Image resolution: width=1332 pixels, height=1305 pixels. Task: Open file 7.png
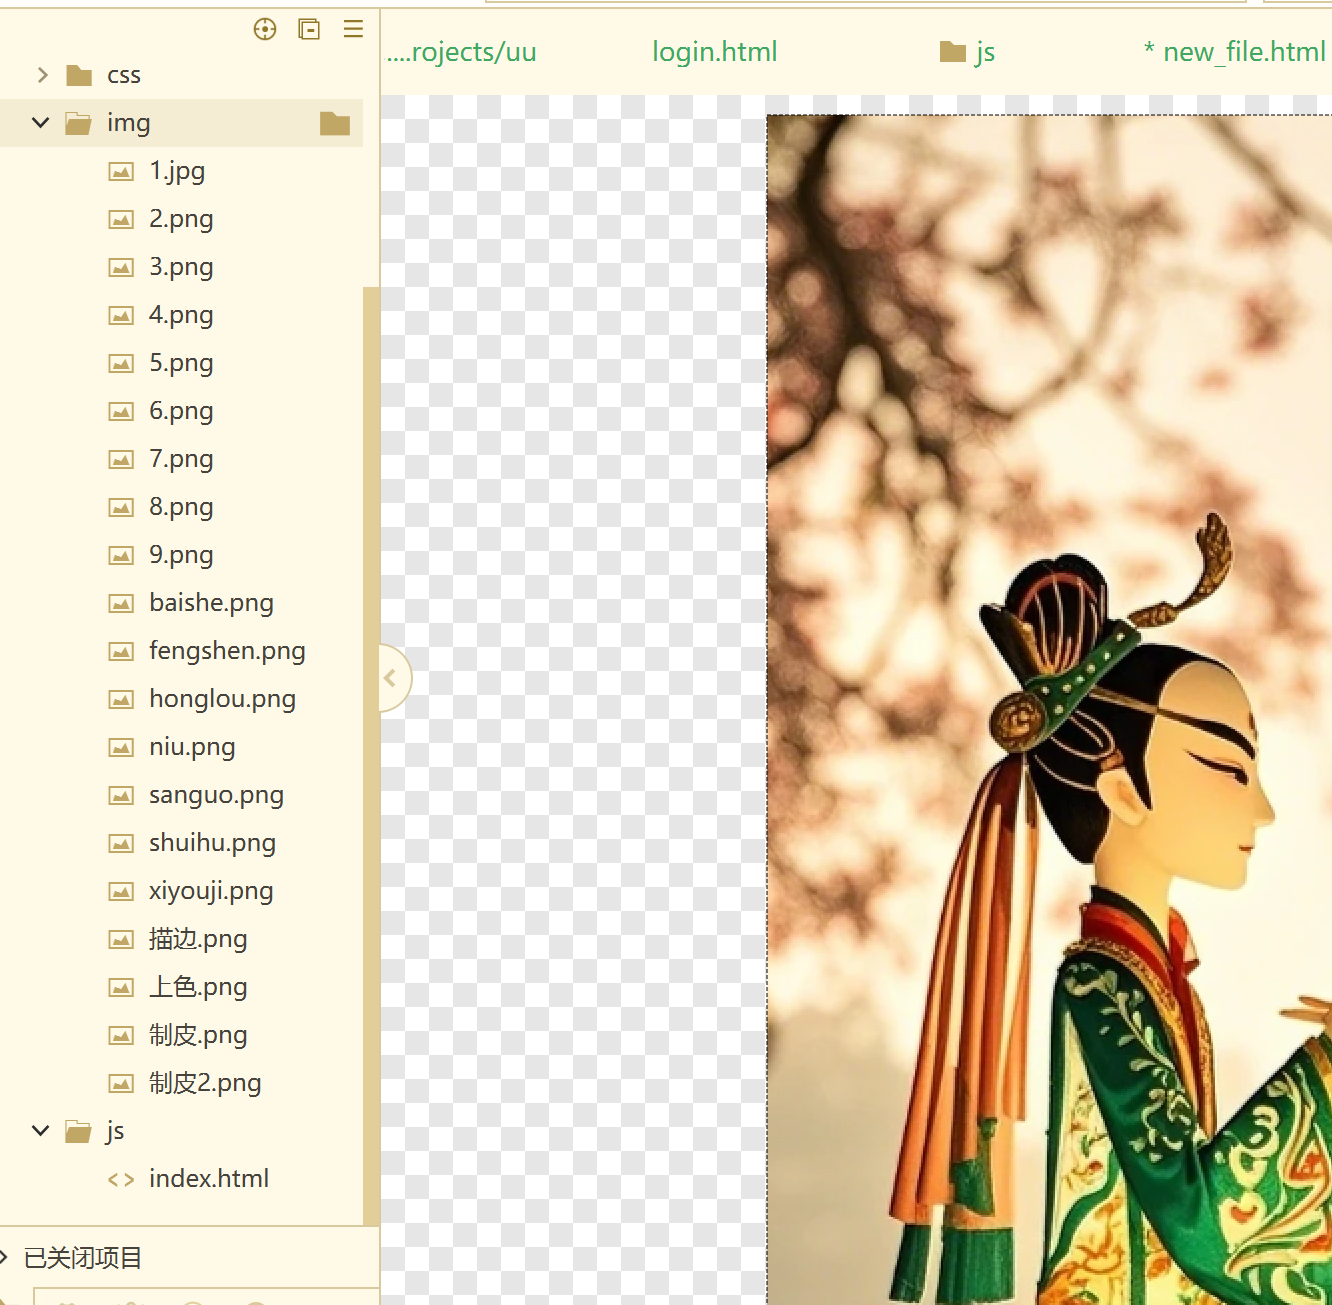(181, 459)
